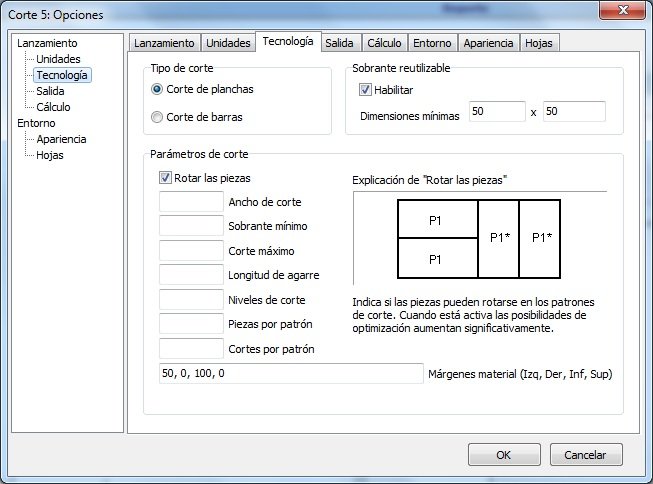Image resolution: width=653 pixels, height=484 pixels.
Task: Uncheck the Rotar las piezas checkbox
Action: [166, 178]
